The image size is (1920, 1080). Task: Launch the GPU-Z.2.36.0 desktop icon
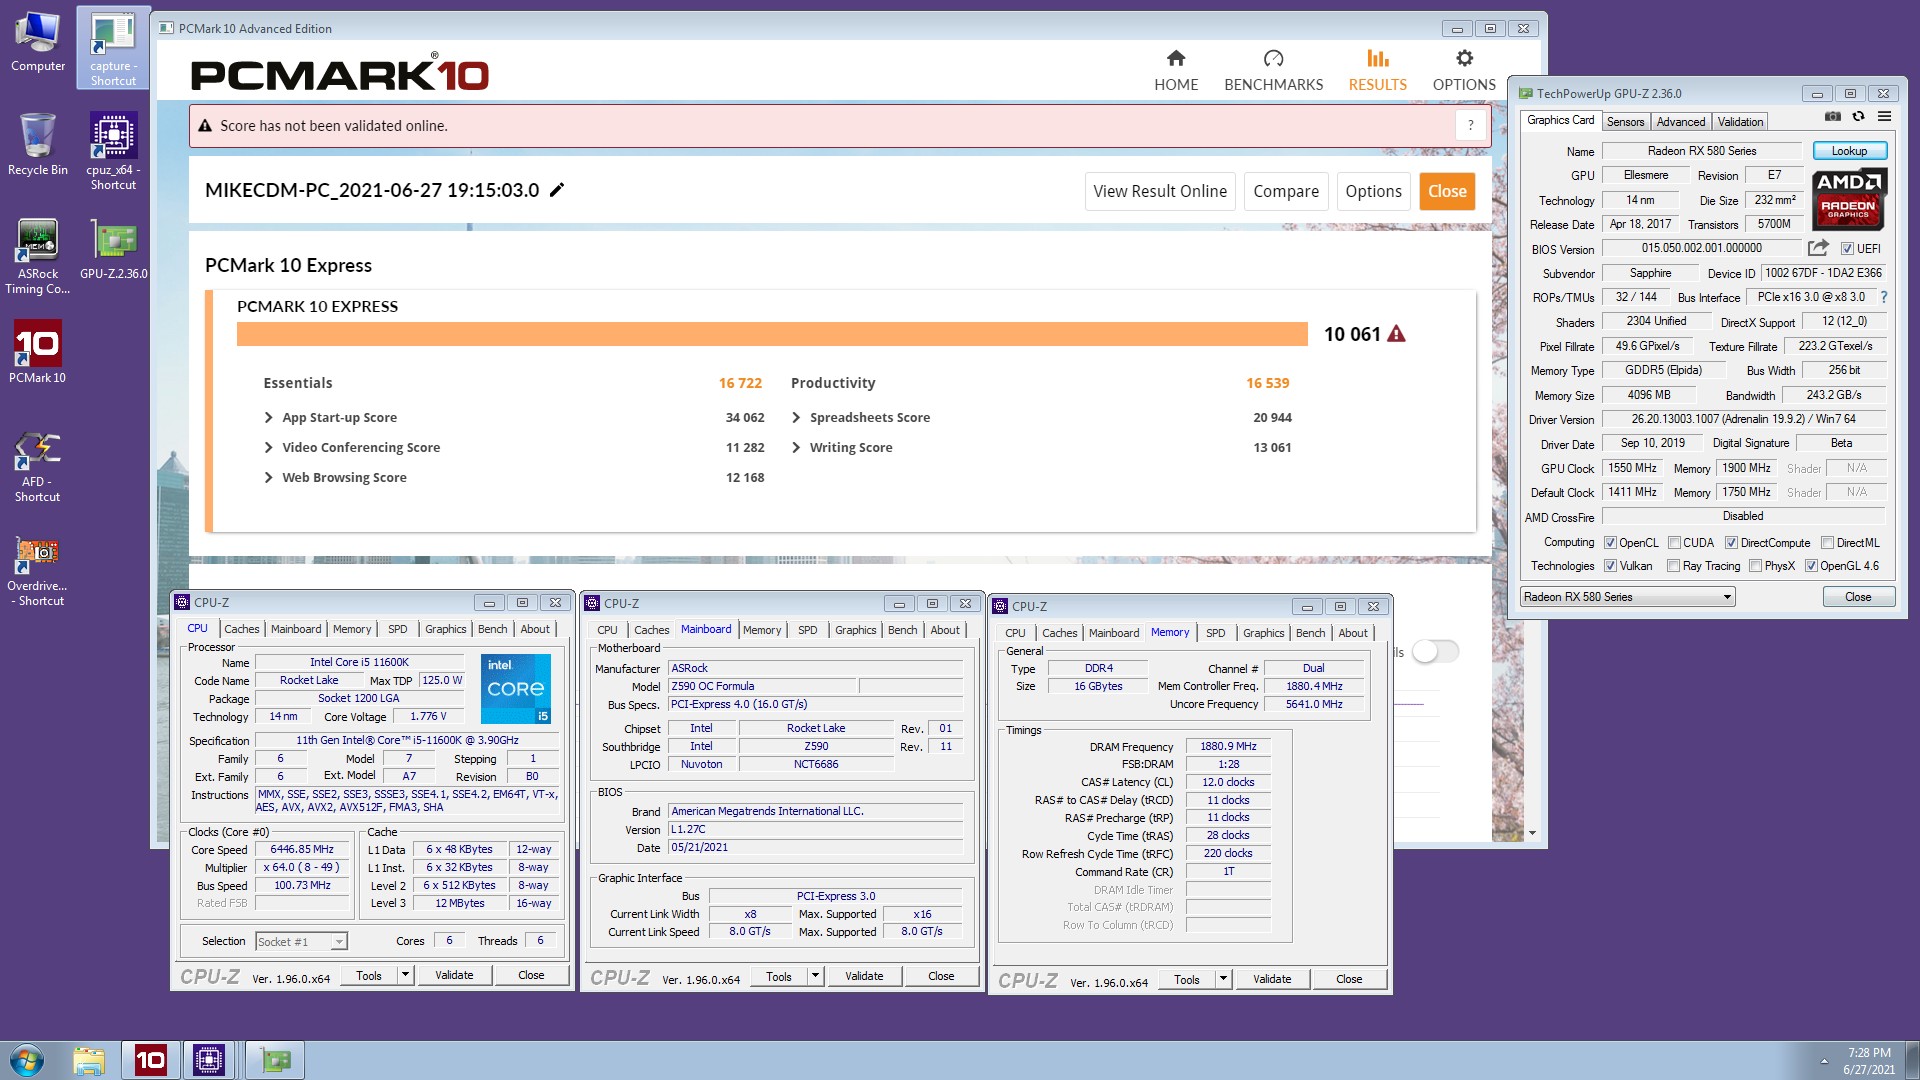click(x=113, y=250)
